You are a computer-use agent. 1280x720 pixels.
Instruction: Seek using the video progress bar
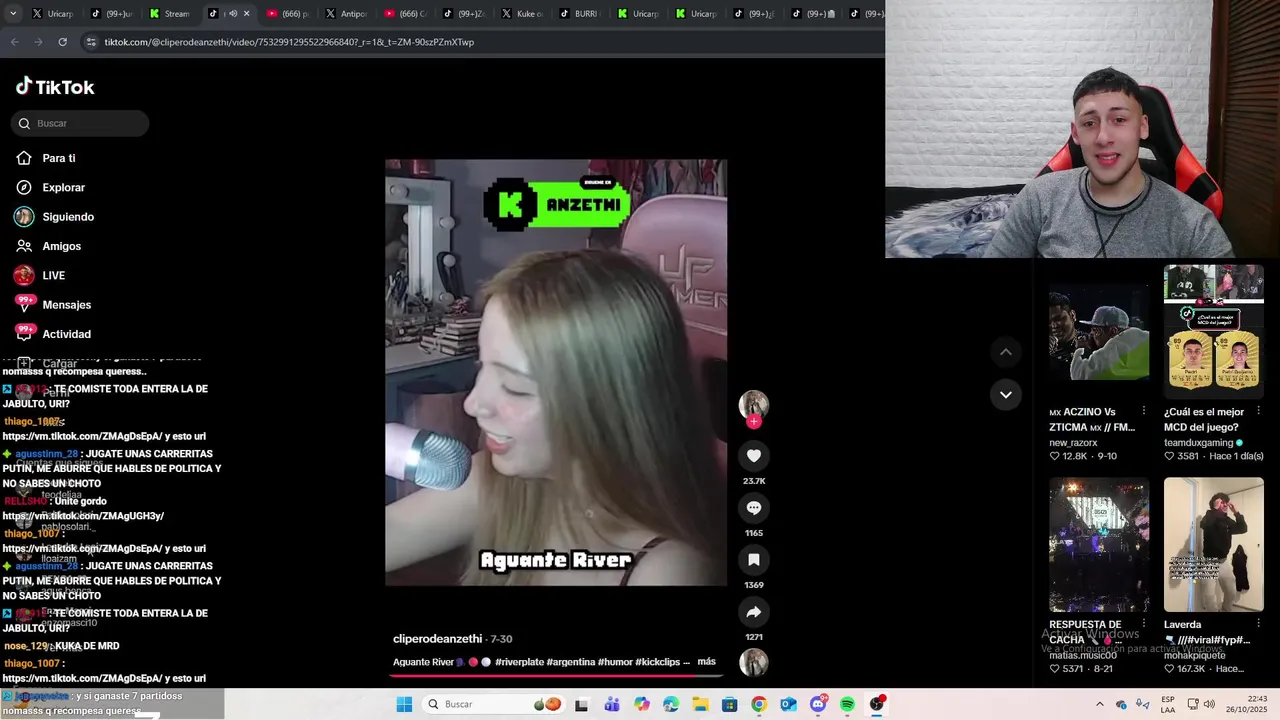pos(556,675)
